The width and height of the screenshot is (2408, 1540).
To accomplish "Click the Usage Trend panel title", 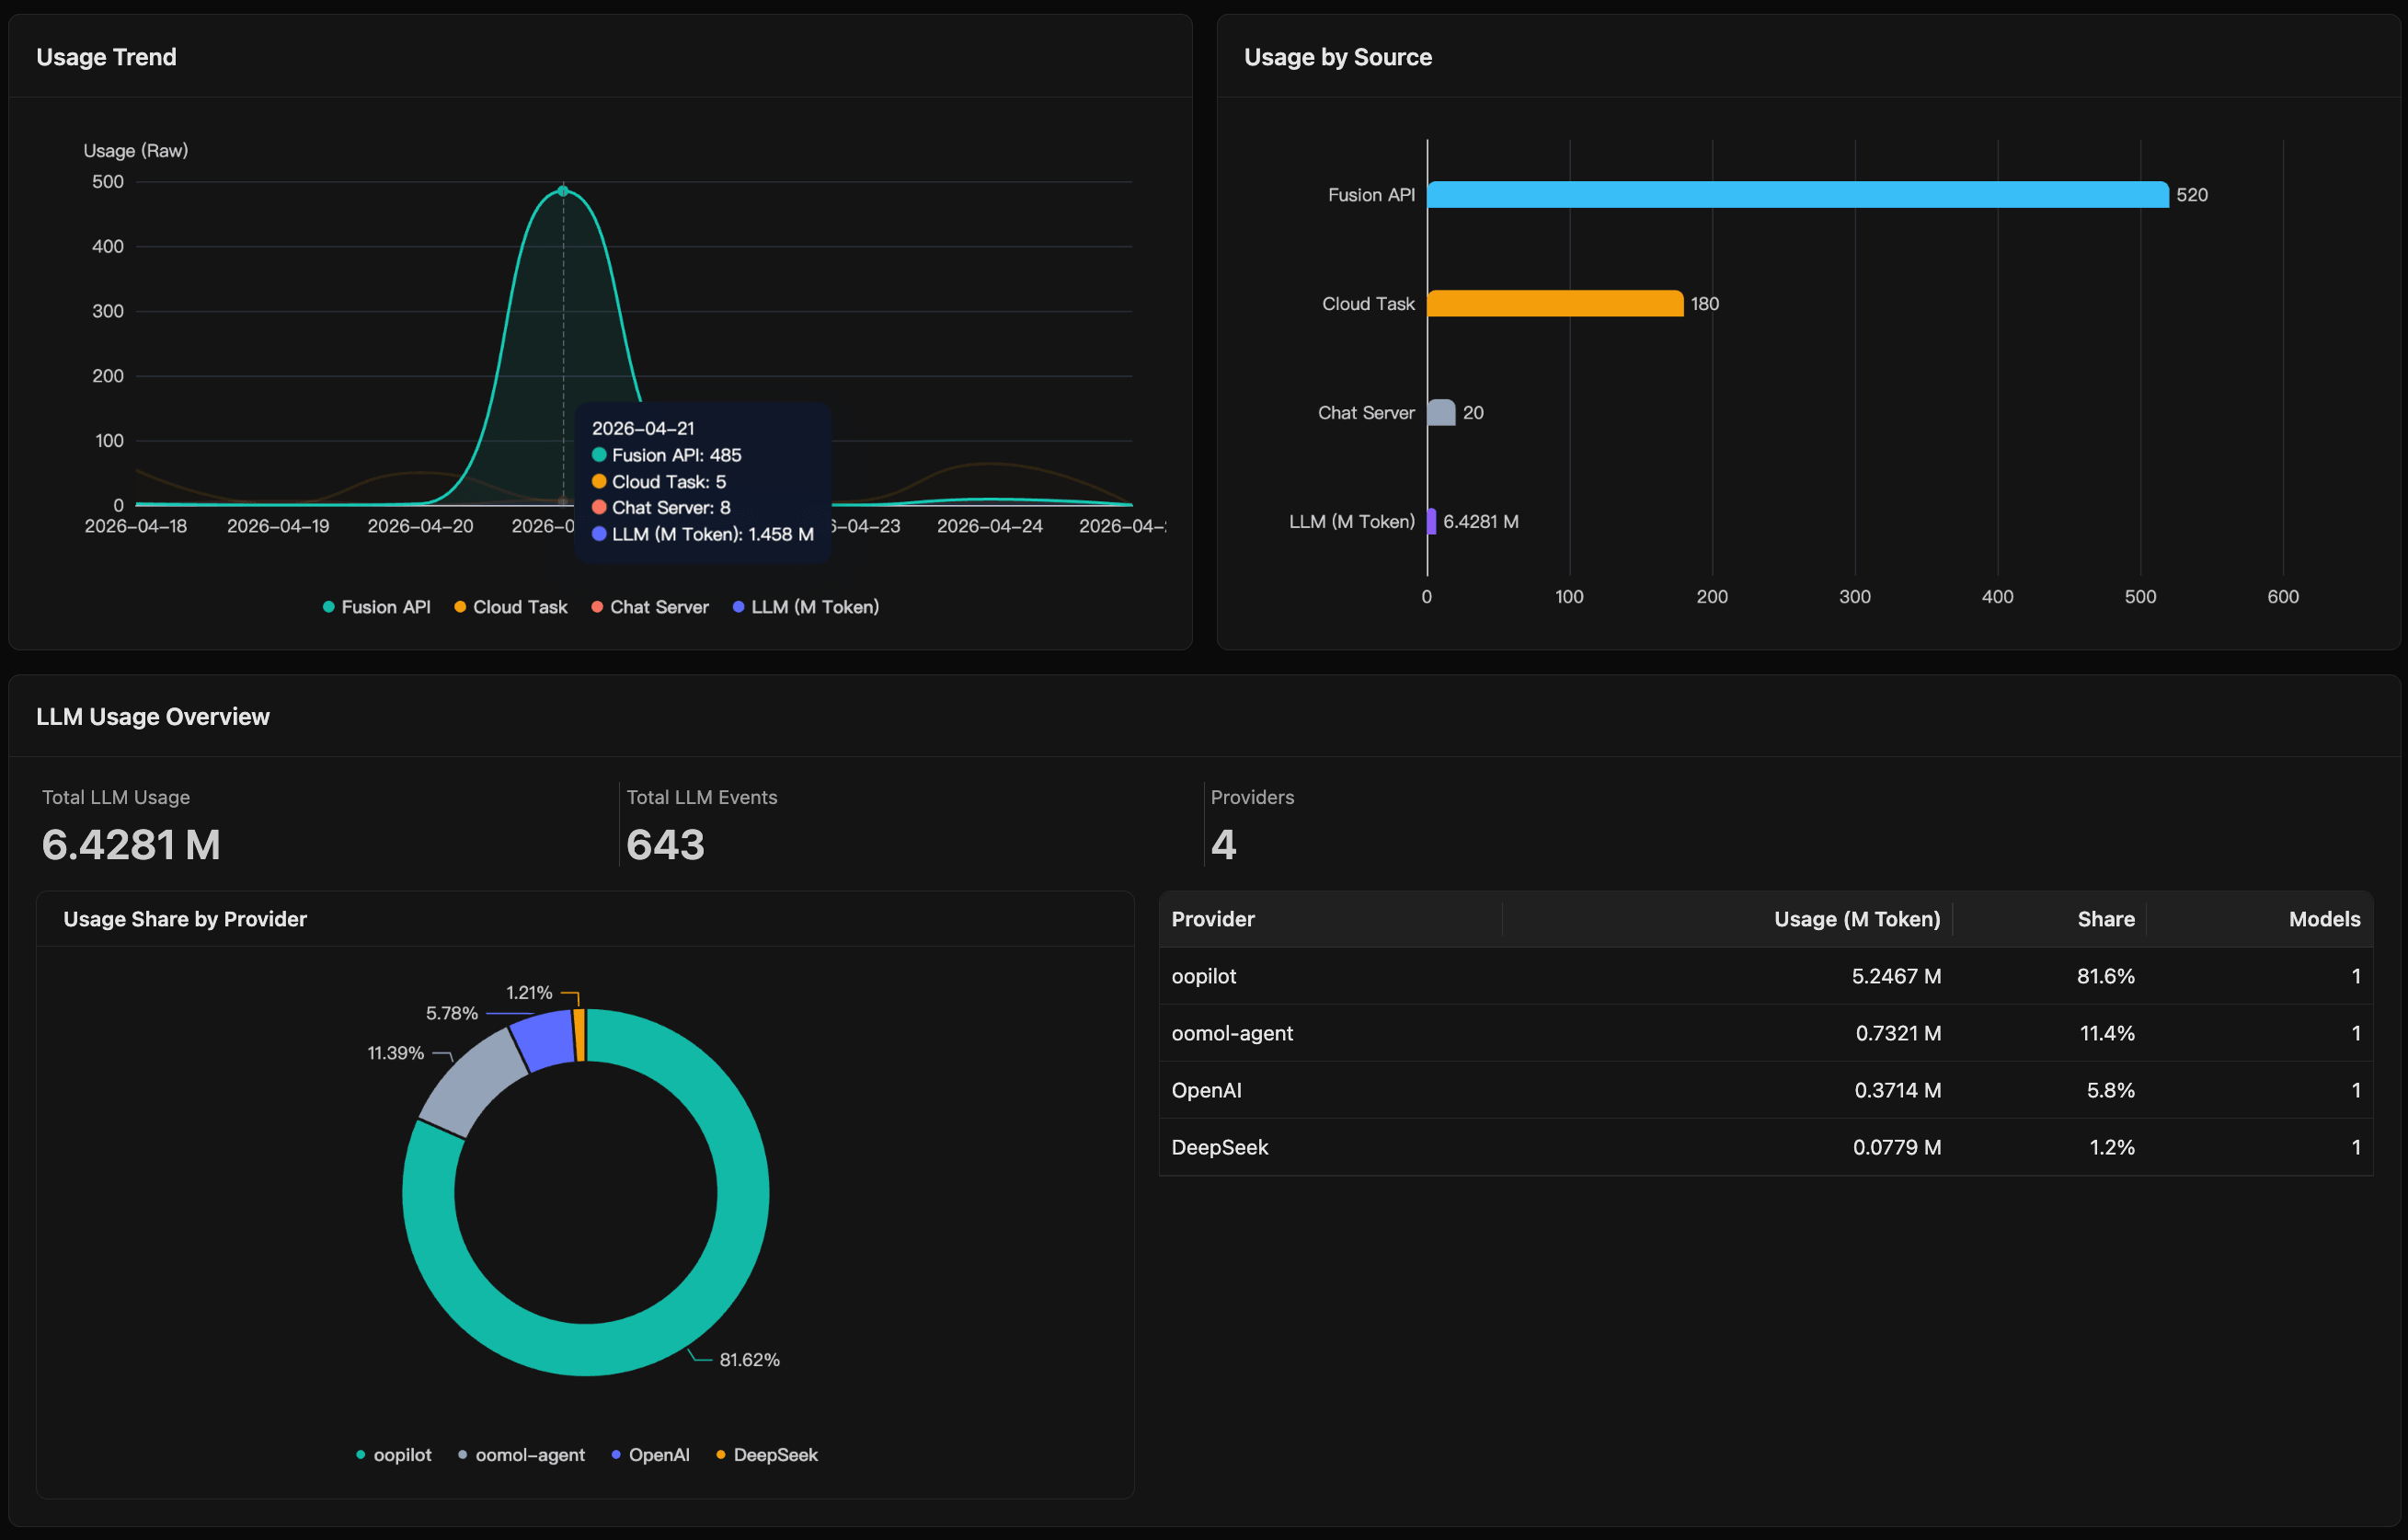I will point(106,57).
